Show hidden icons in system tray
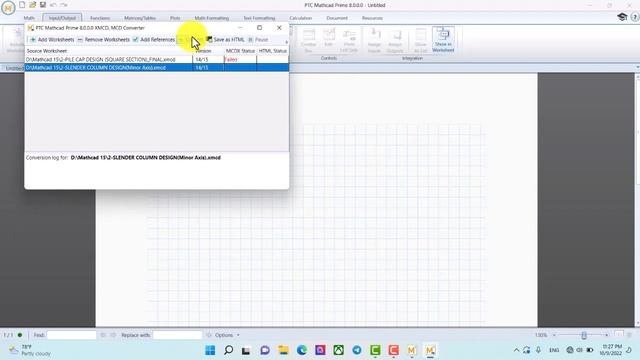This screenshot has width=640, height=360. point(516,350)
